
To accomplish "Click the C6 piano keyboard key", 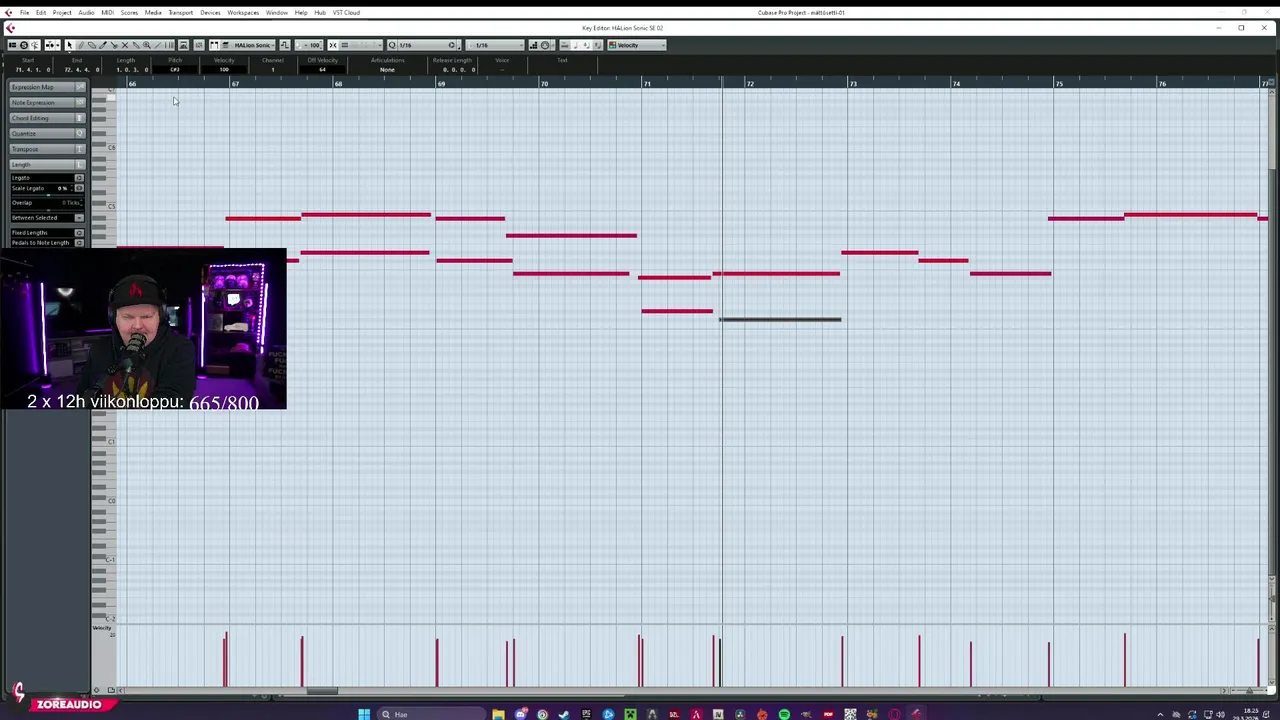I will pyautogui.click(x=105, y=148).
